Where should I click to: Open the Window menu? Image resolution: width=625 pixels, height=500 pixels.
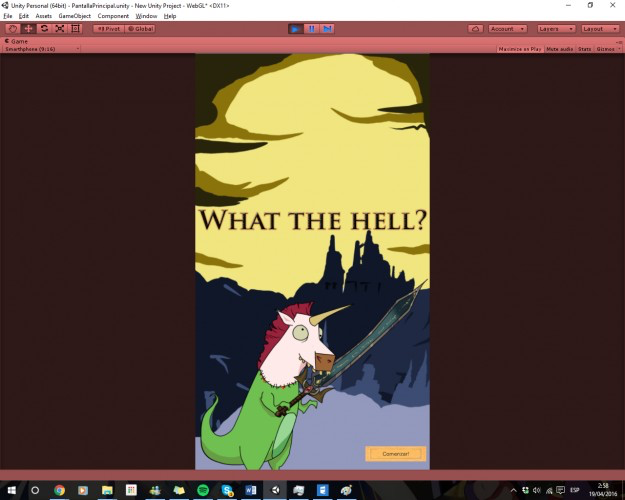click(146, 16)
